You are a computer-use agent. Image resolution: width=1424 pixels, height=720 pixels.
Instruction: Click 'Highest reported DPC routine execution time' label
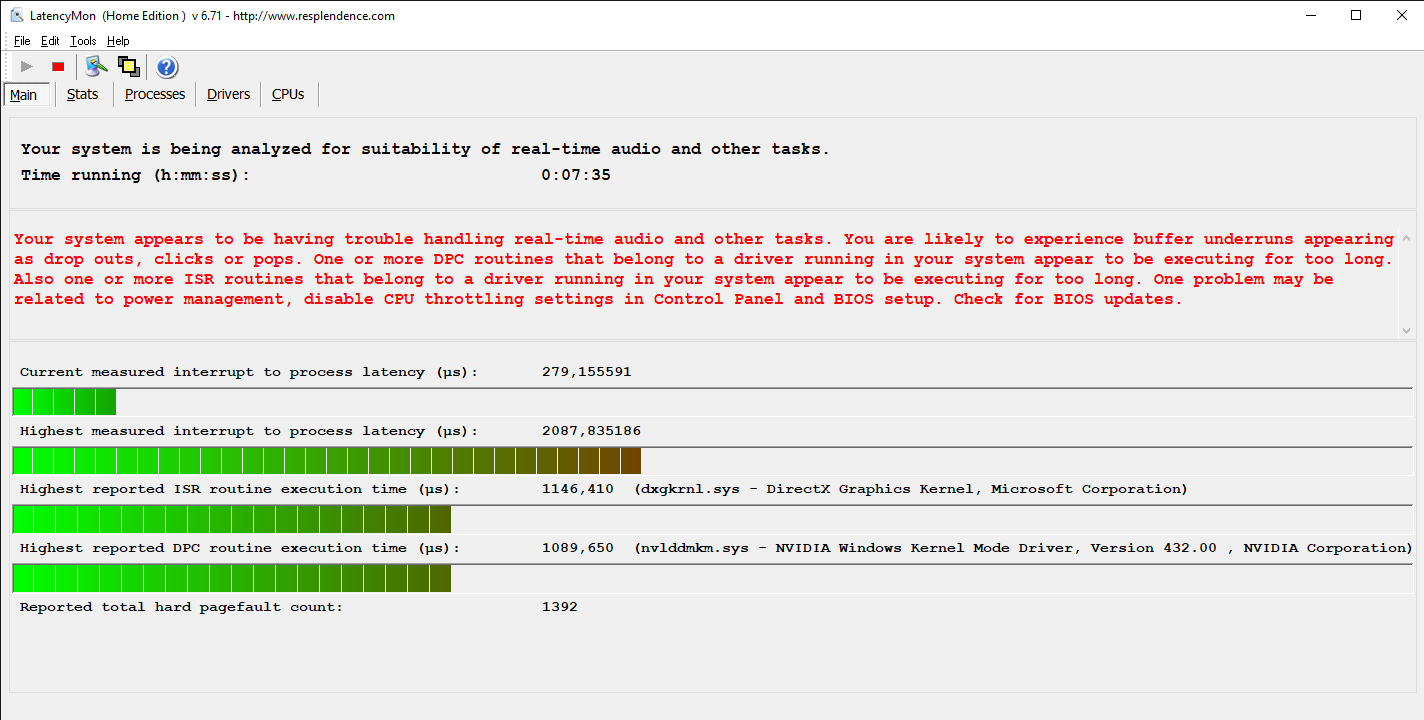[x=240, y=548]
